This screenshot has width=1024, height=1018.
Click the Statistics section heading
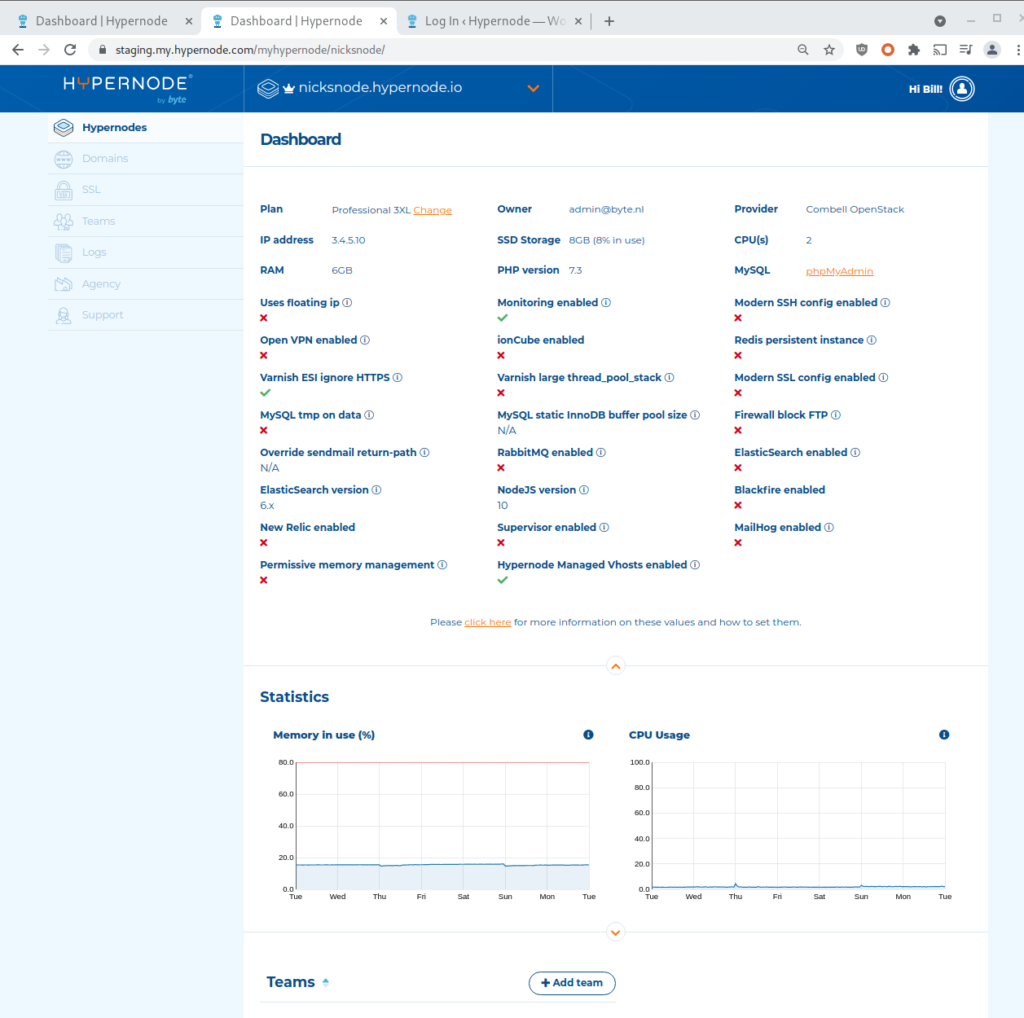point(295,697)
